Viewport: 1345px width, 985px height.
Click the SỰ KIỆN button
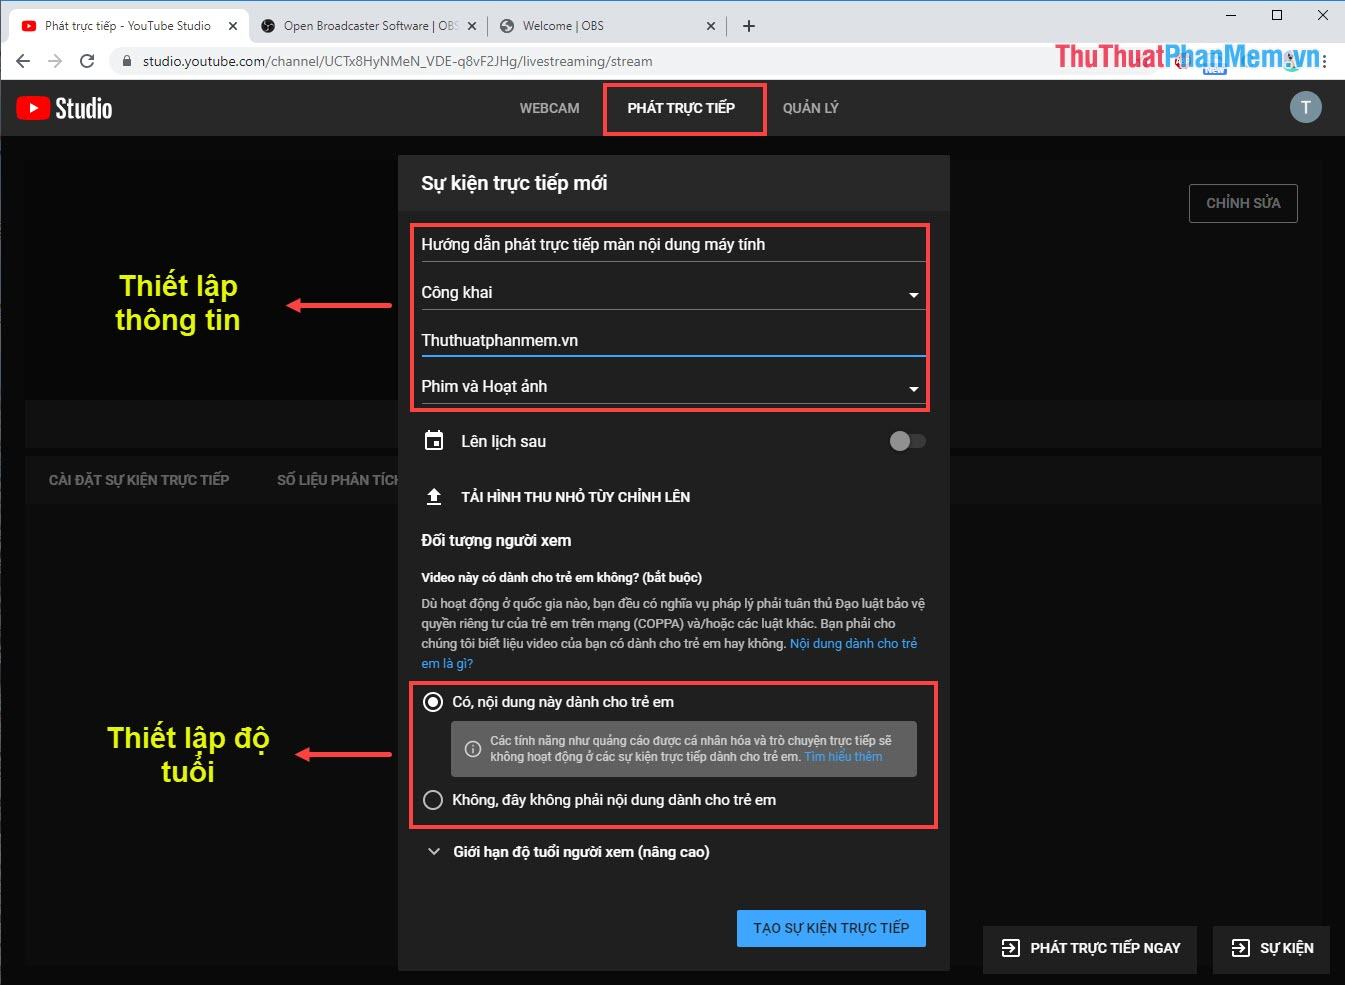[1271, 948]
